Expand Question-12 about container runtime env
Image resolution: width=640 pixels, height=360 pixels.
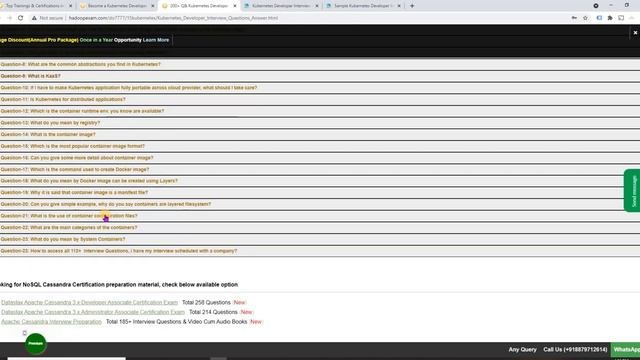click(320, 111)
